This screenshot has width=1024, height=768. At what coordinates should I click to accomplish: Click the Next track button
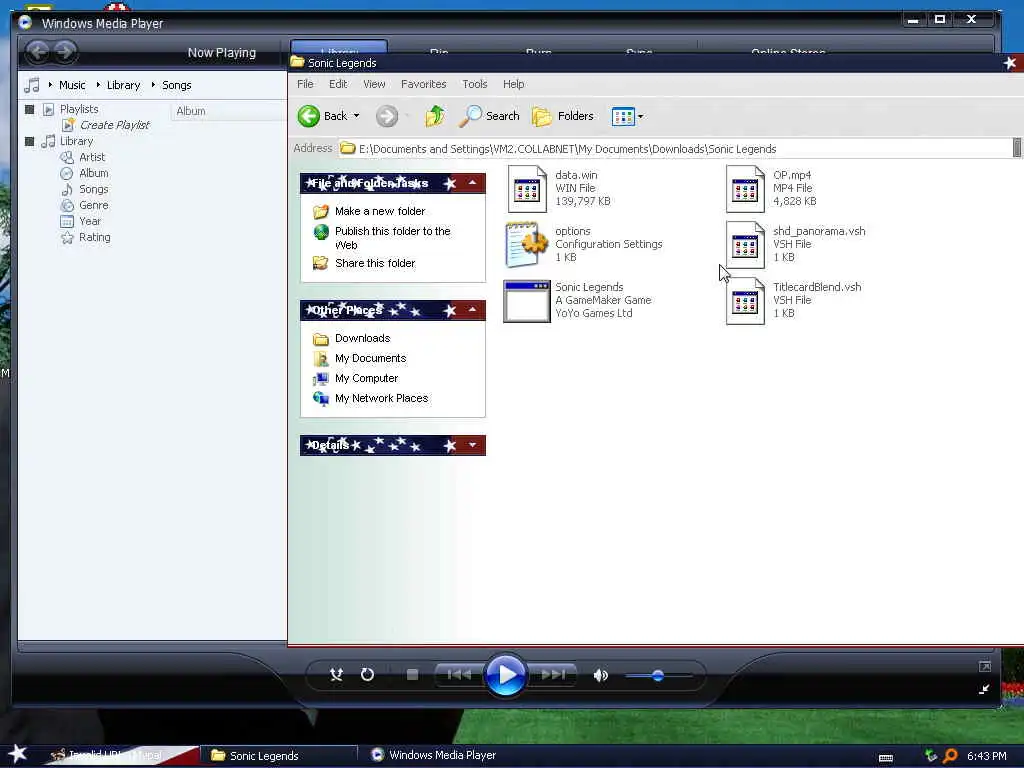553,675
